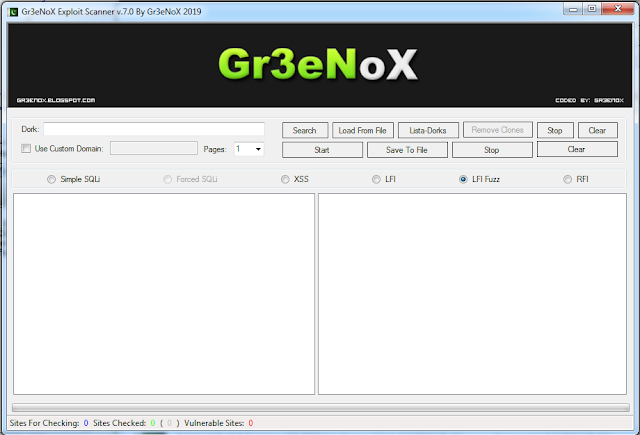Image resolution: width=640 pixels, height=435 pixels.
Task: Switch scan mode to RFI
Action: (568, 180)
